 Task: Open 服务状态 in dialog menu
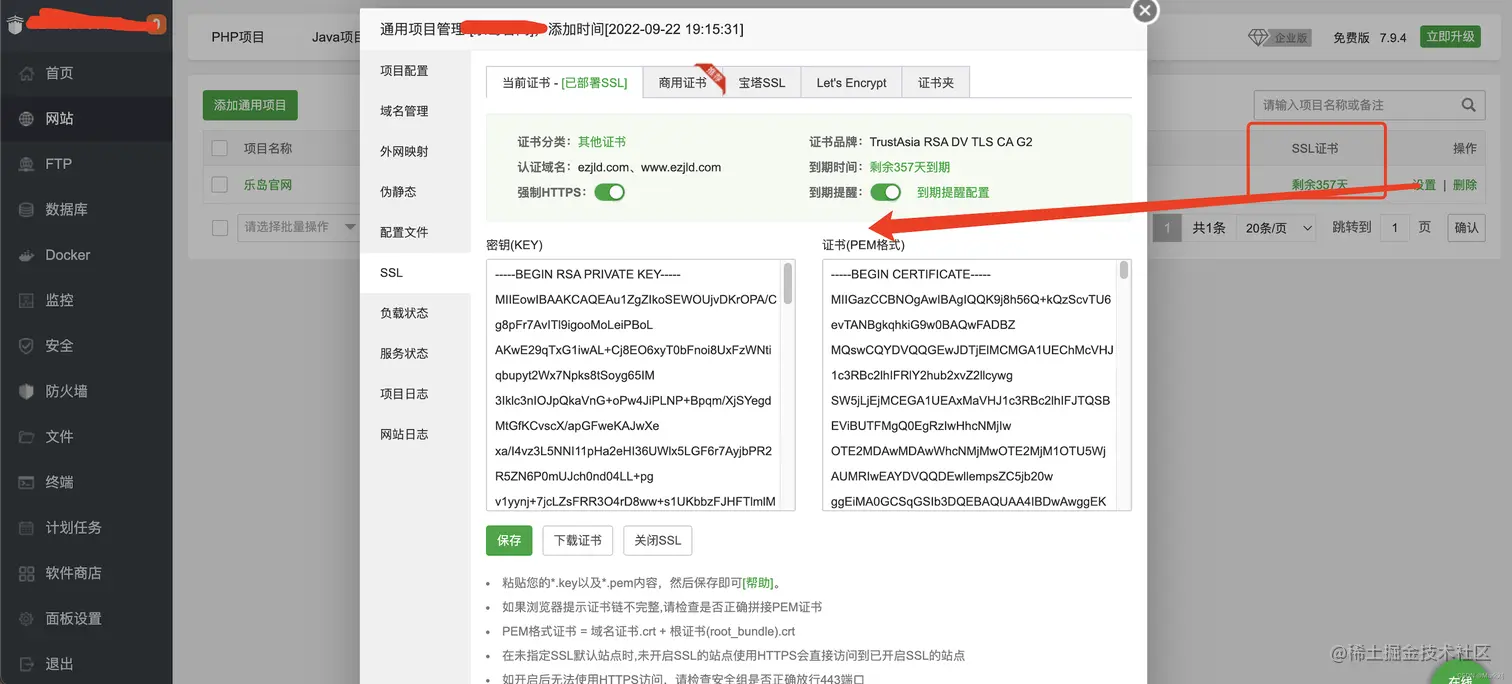coord(415,353)
